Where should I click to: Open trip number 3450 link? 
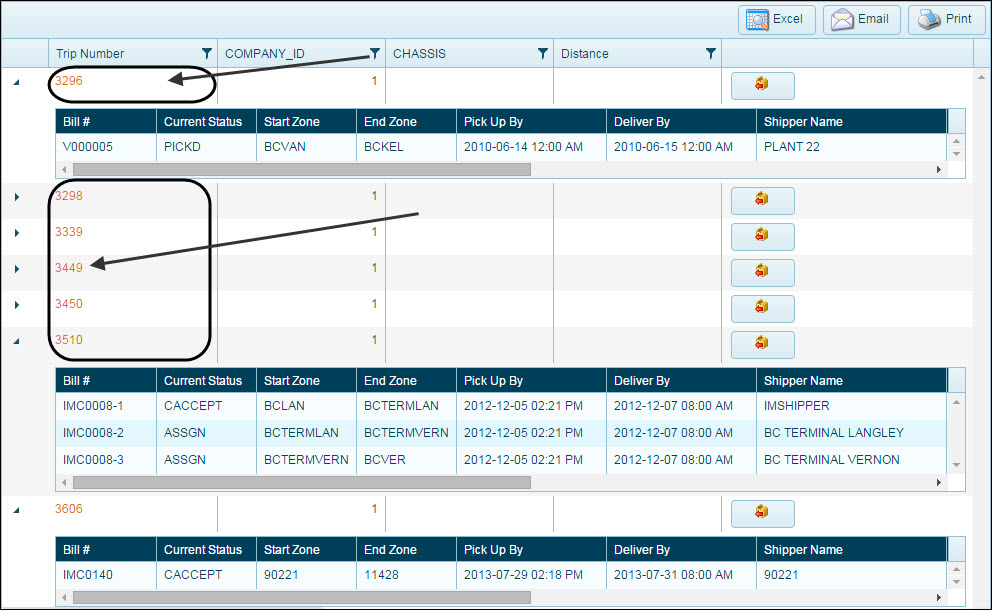click(68, 304)
